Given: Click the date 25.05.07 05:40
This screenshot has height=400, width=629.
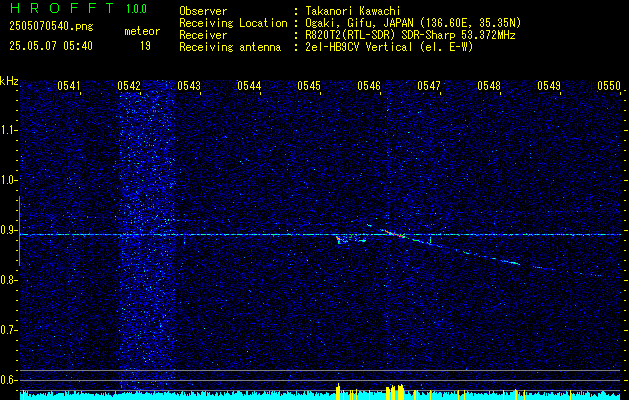Looking at the screenshot, I should (x=51, y=46).
